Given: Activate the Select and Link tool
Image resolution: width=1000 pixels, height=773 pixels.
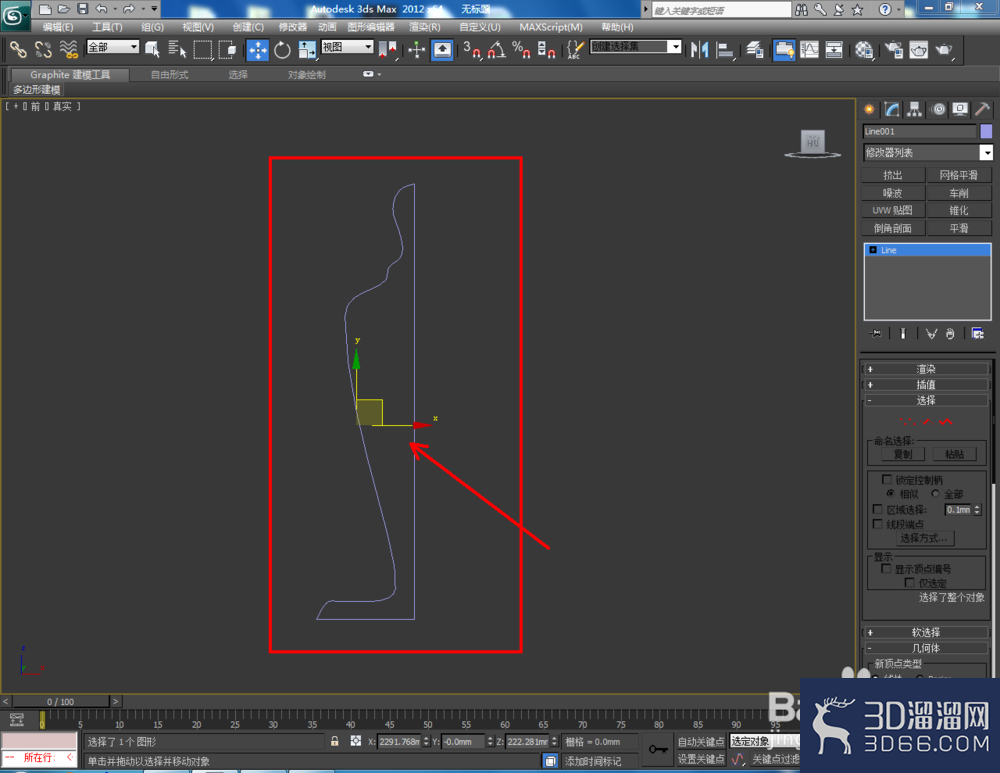Looking at the screenshot, I should pyautogui.click(x=18, y=50).
